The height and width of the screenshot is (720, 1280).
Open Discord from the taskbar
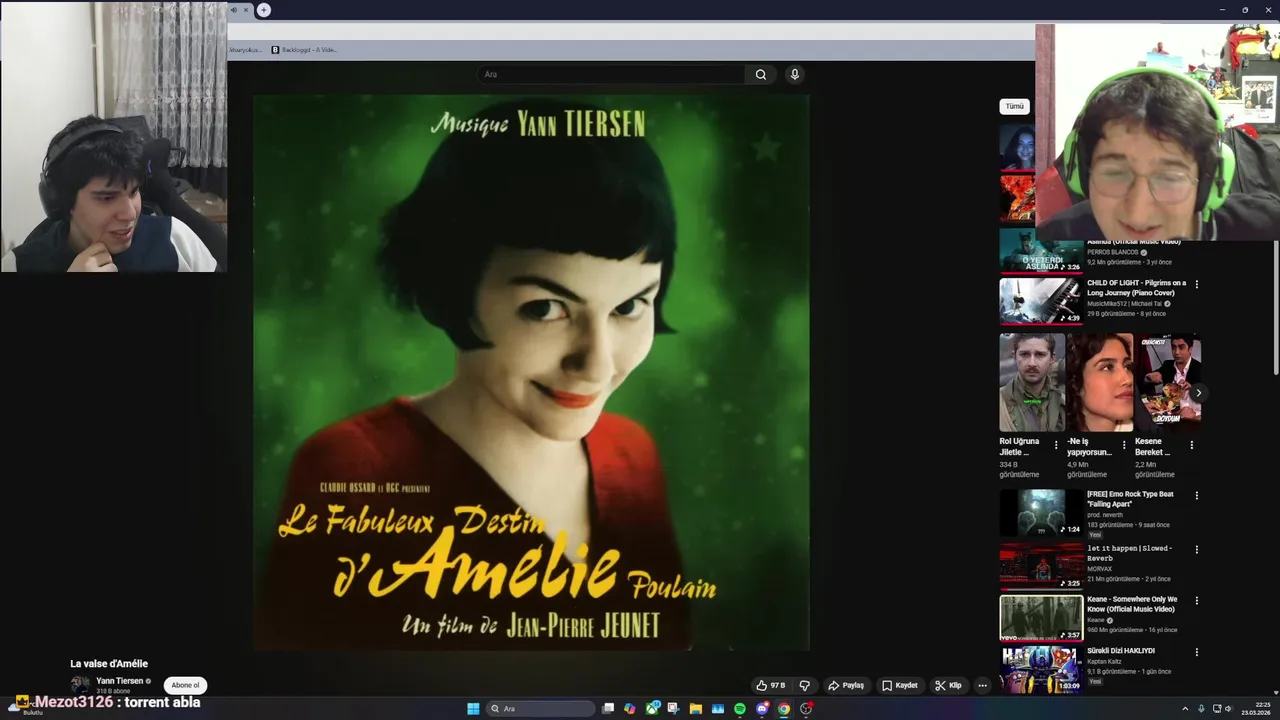[x=762, y=709]
